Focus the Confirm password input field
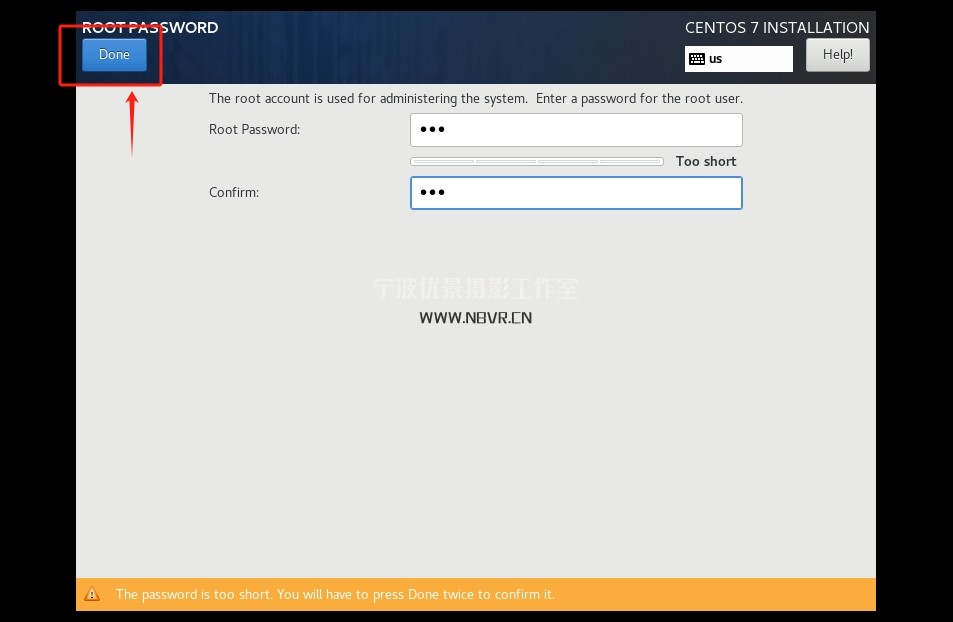This screenshot has width=953, height=622. [576, 193]
